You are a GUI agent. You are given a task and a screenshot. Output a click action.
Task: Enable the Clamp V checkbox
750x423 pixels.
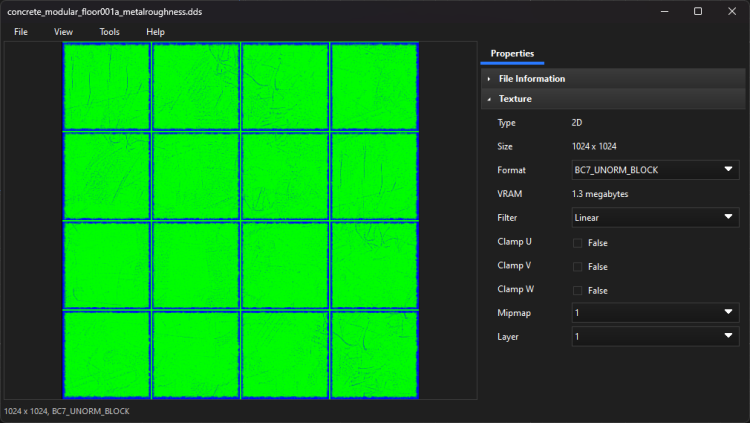coord(577,267)
